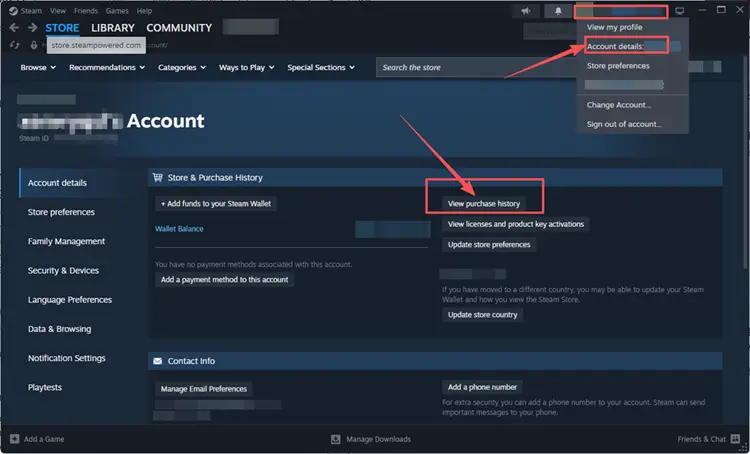Click Manage Email Preferences button

[x=204, y=389]
